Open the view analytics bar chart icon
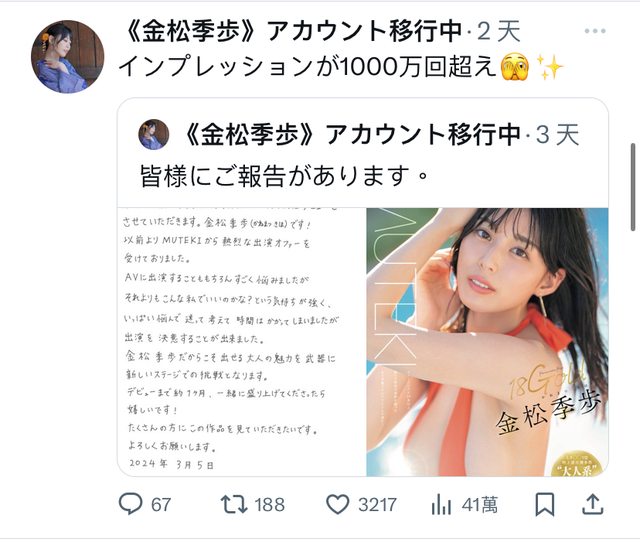Image resolution: width=640 pixels, height=549 pixels. [x=441, y=504]
